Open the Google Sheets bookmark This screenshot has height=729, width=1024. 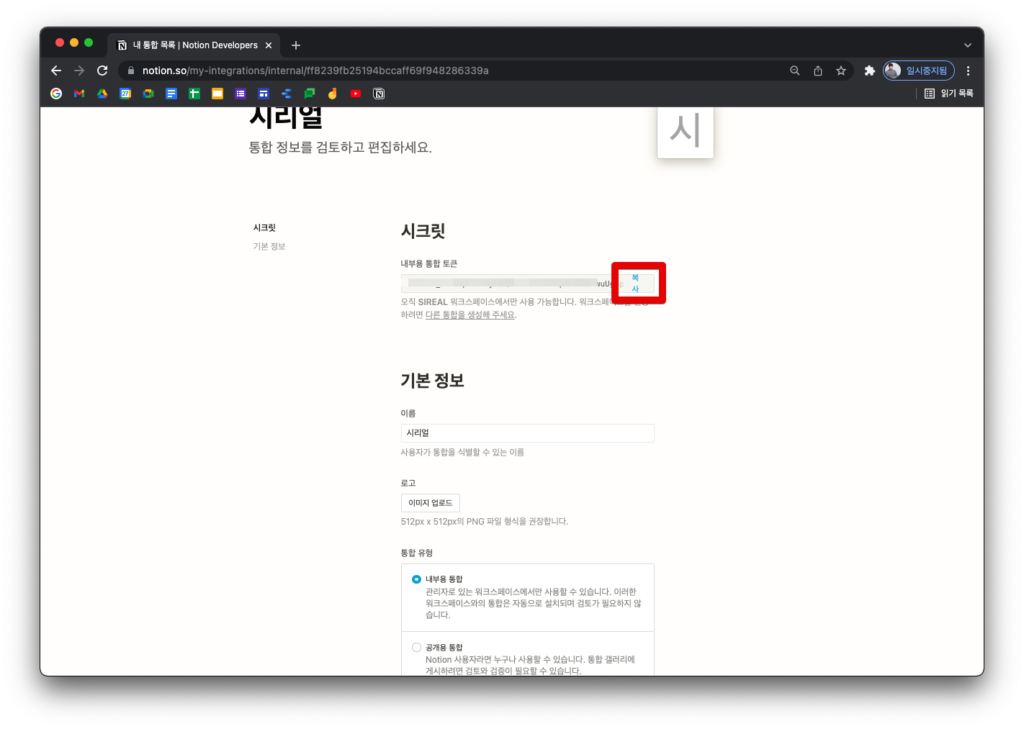pyautogui.click(x=194, y=93)
